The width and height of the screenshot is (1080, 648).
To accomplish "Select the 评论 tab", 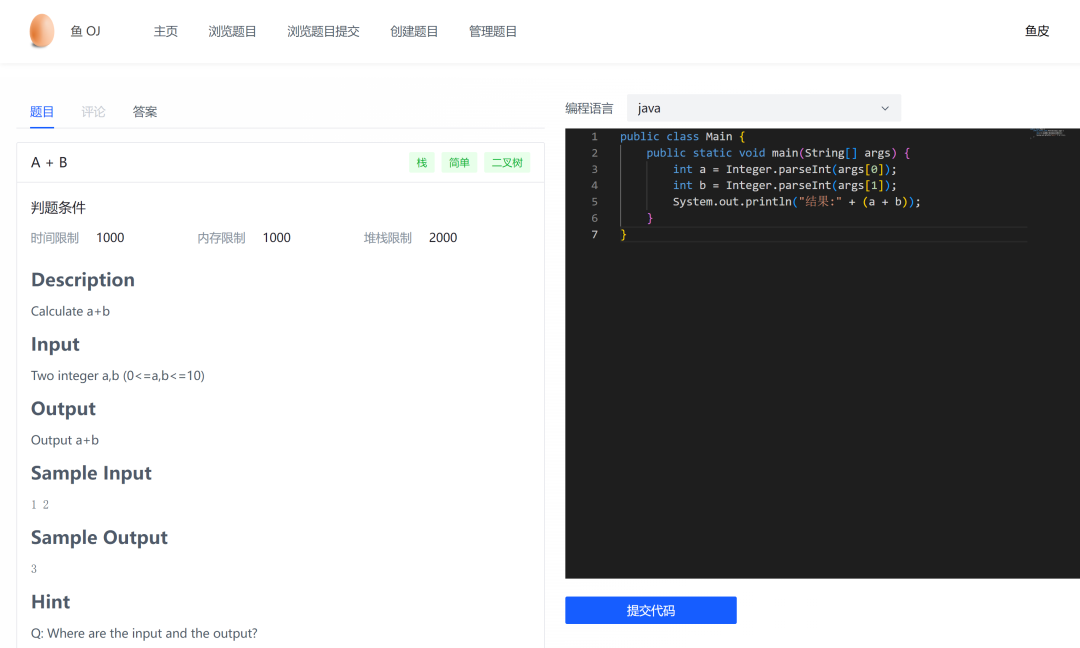I will [x=93, y=111].
